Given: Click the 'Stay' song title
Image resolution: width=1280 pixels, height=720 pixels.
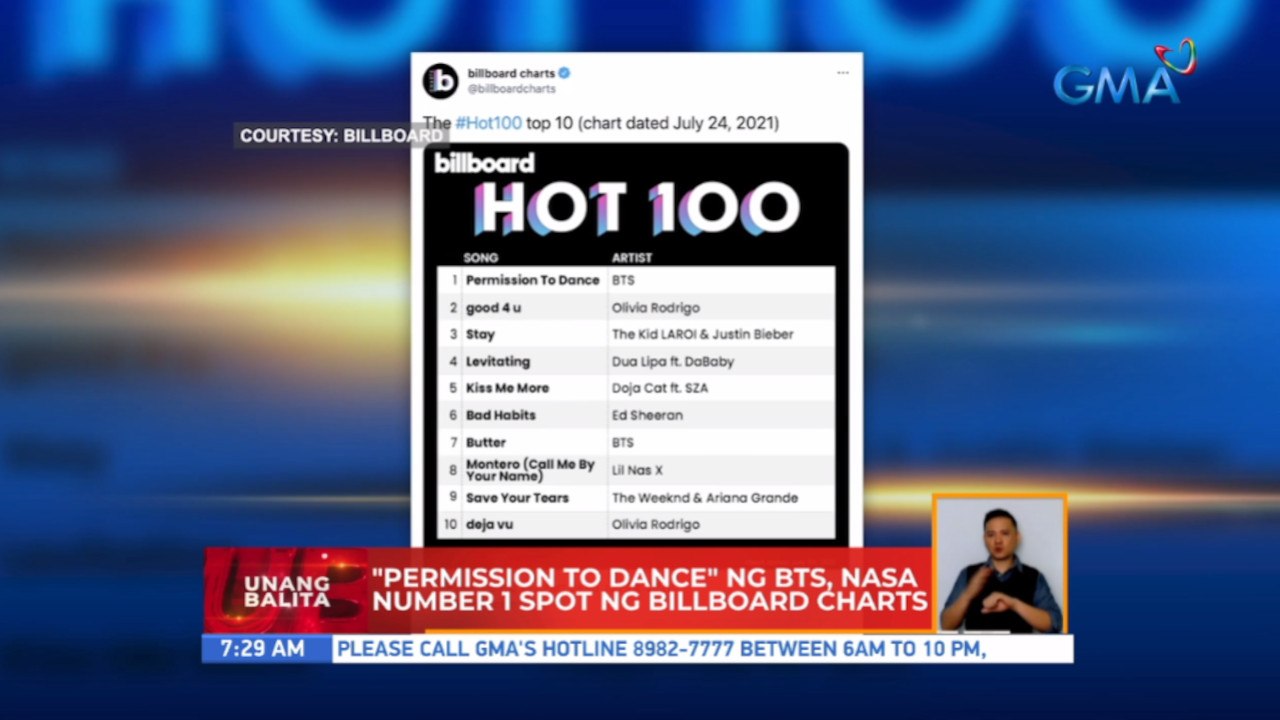Looking at the screenshot, I should [x=480, y=335].
